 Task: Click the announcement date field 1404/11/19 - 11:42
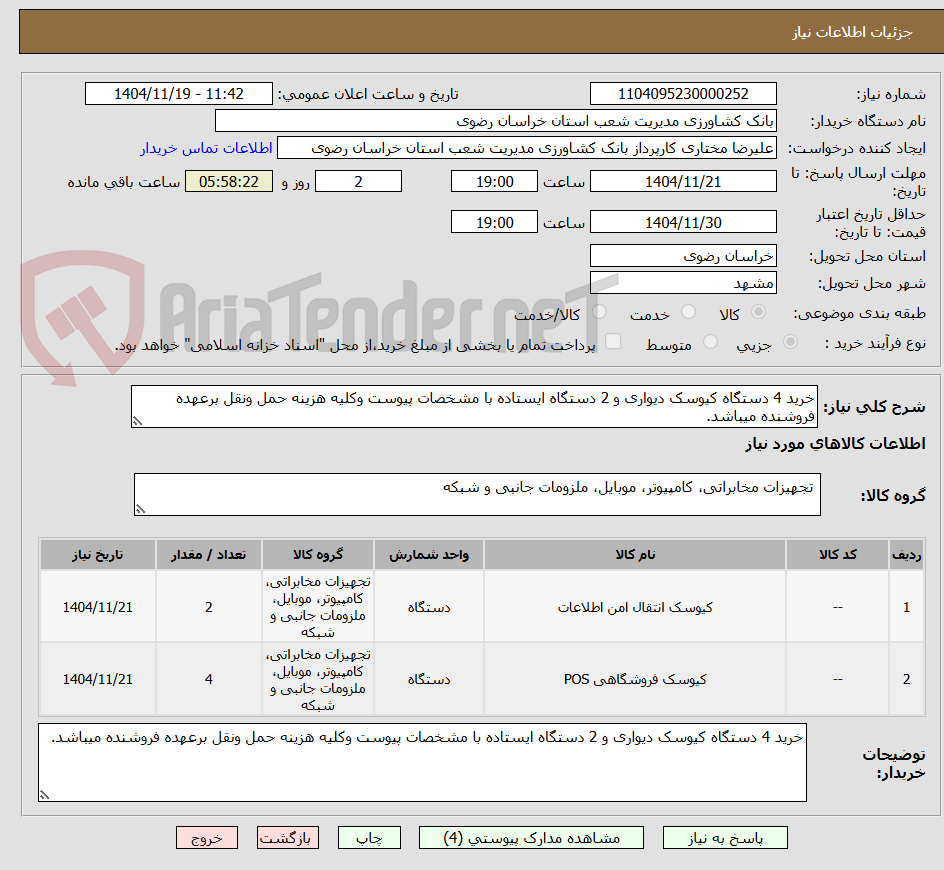tap(179, 94)
